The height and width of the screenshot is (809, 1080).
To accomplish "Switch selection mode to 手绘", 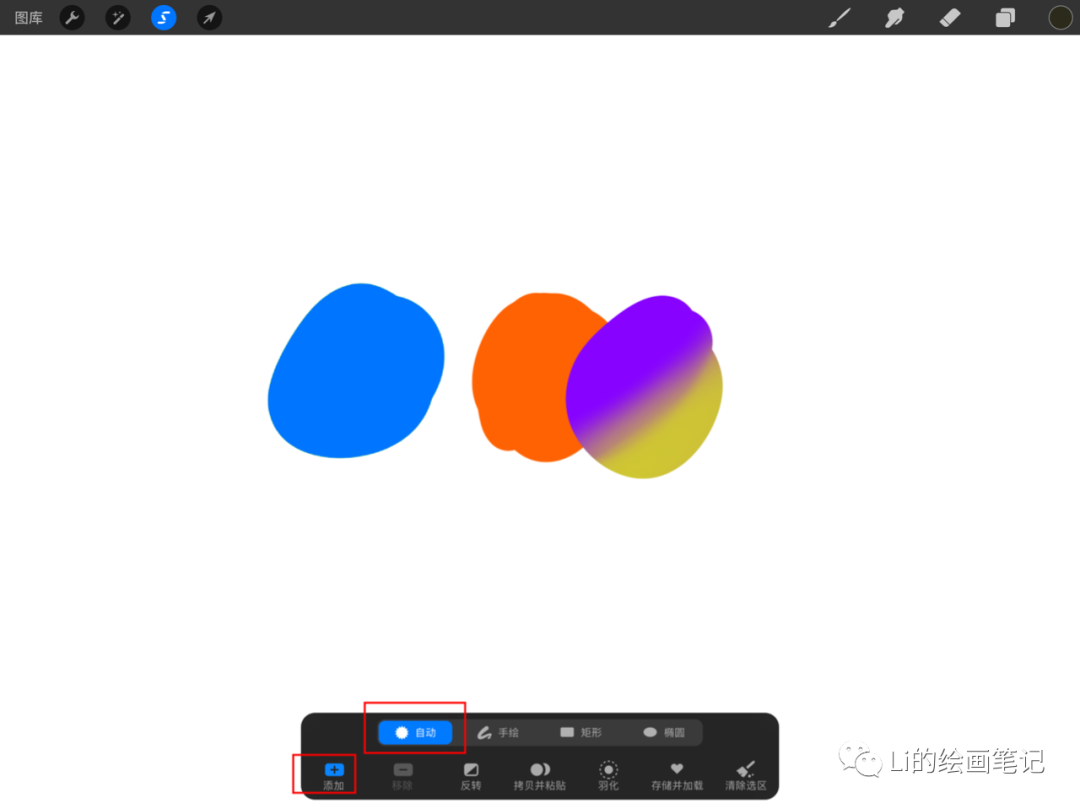I will (498, 733).
